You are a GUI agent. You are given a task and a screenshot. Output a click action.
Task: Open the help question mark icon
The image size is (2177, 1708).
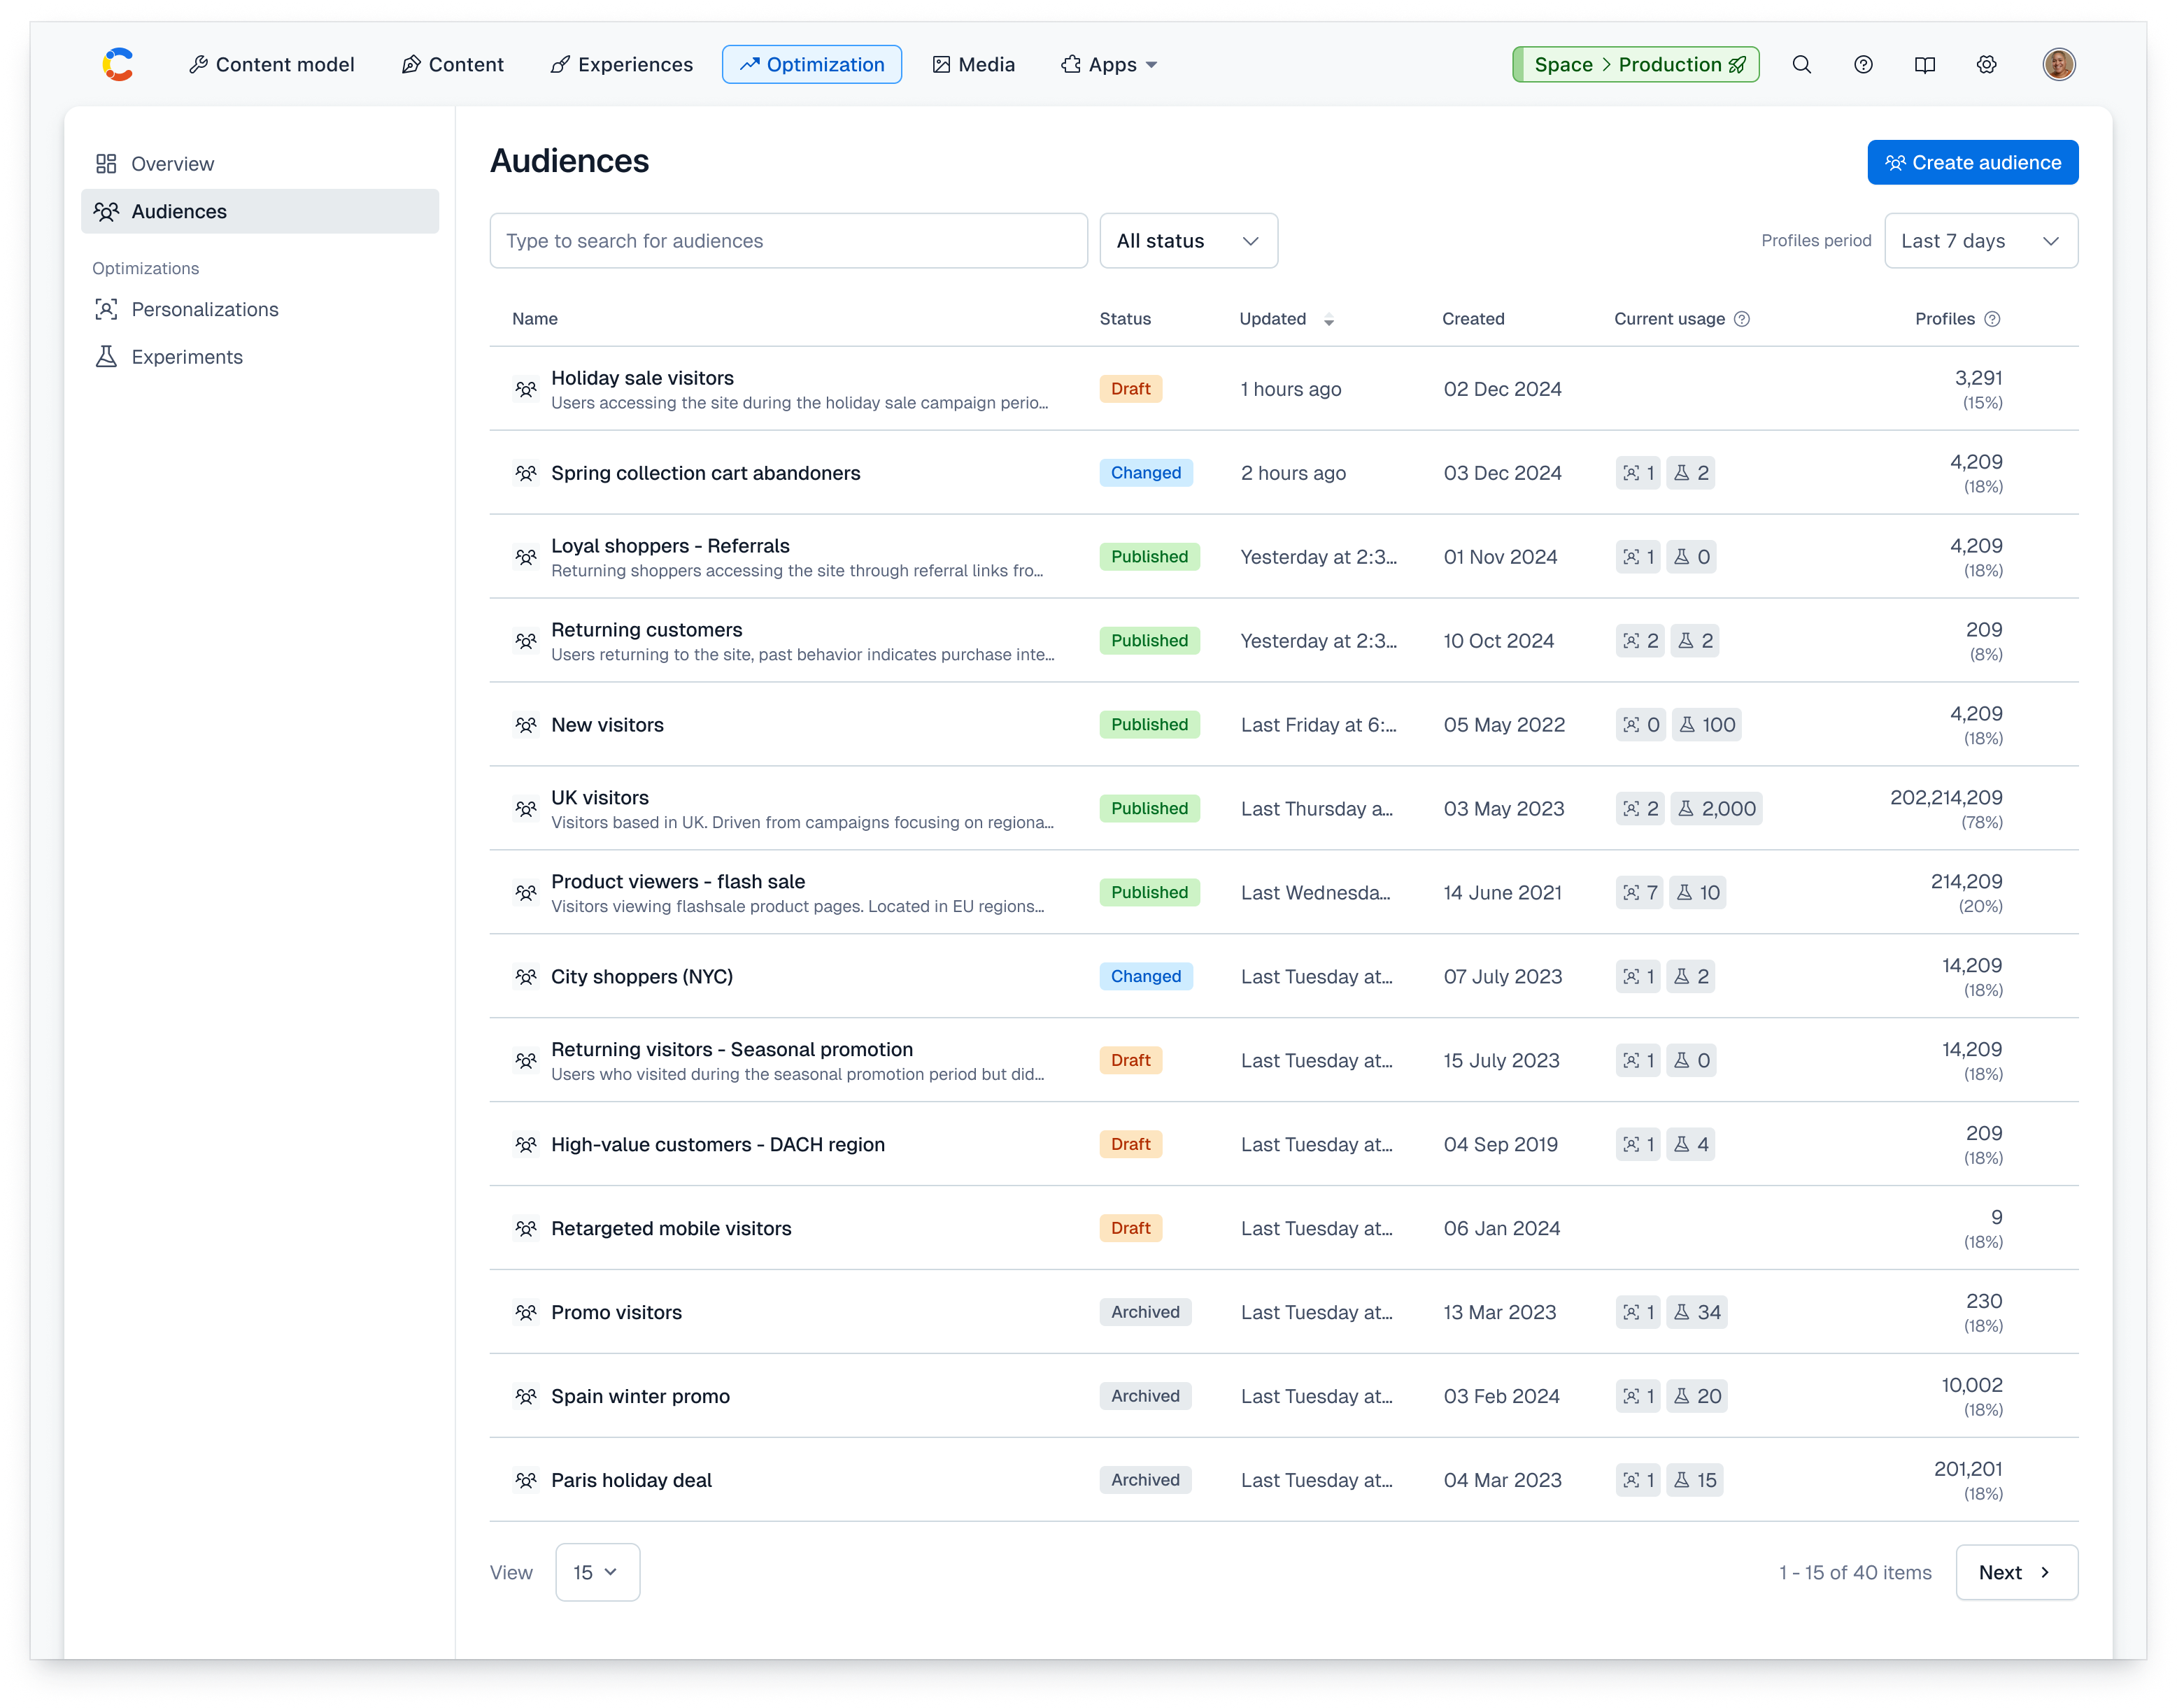[1863, 65]
